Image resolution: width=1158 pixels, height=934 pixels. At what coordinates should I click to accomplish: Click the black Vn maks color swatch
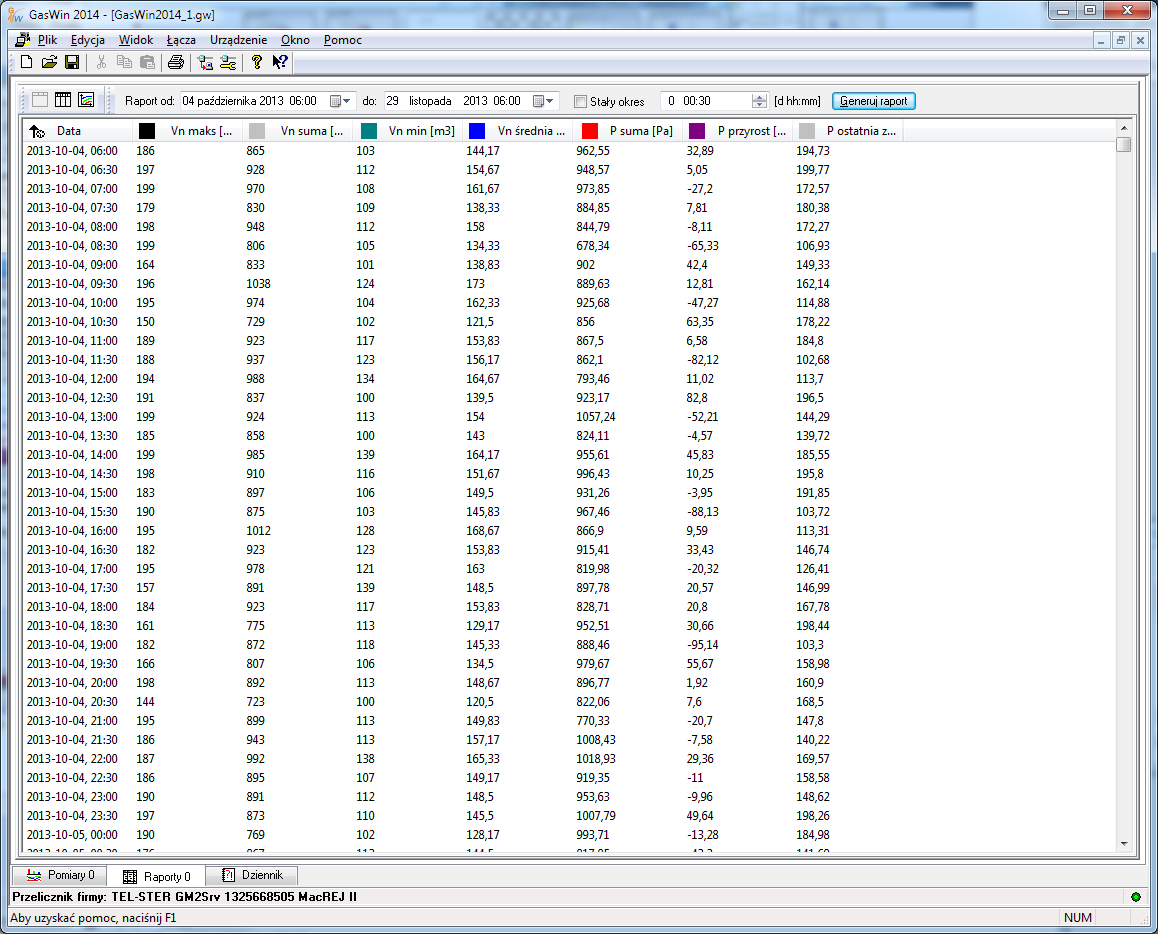(147, 131)
